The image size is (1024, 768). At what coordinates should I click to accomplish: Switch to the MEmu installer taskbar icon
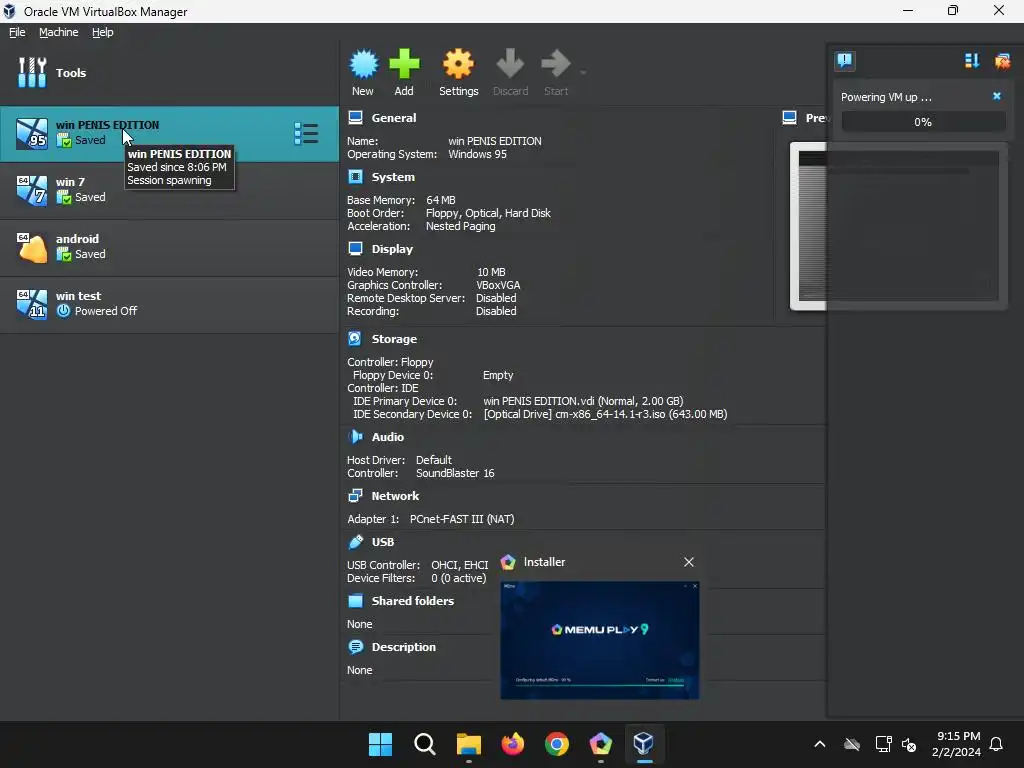coord(600,744)
